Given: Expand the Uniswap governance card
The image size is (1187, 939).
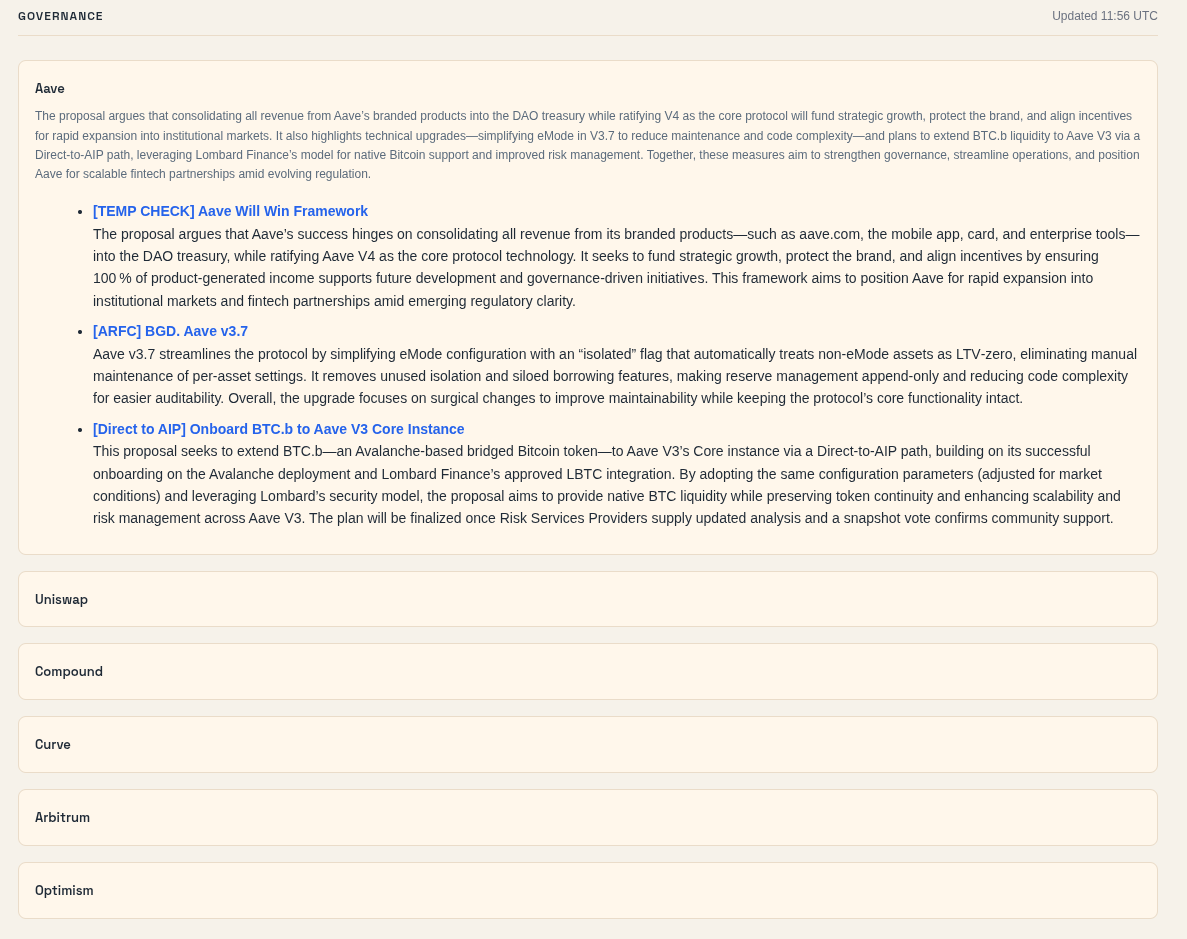Looking at the screenshot, I should click(x=587, y=599).
